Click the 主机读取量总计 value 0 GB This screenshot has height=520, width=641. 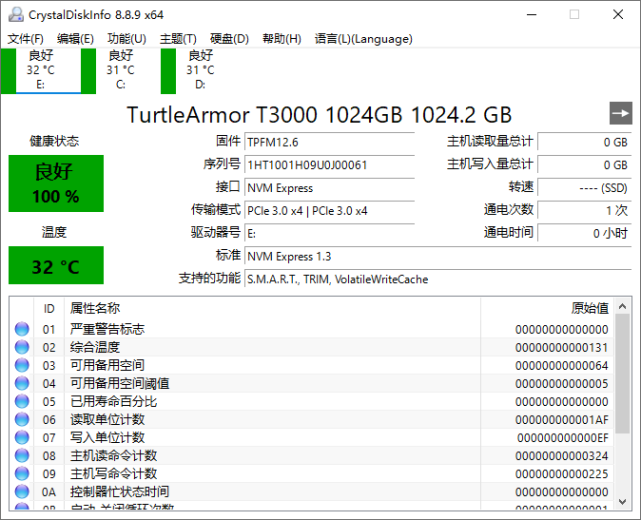click(584, 142)
